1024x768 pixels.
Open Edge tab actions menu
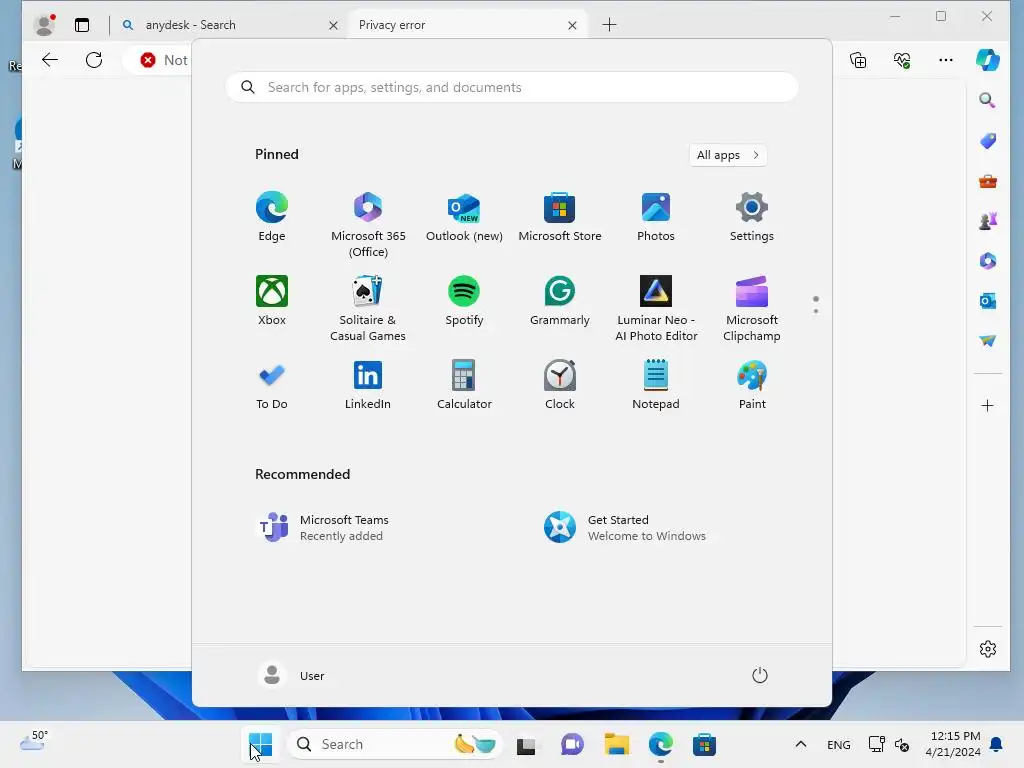(x=82, y=25)
